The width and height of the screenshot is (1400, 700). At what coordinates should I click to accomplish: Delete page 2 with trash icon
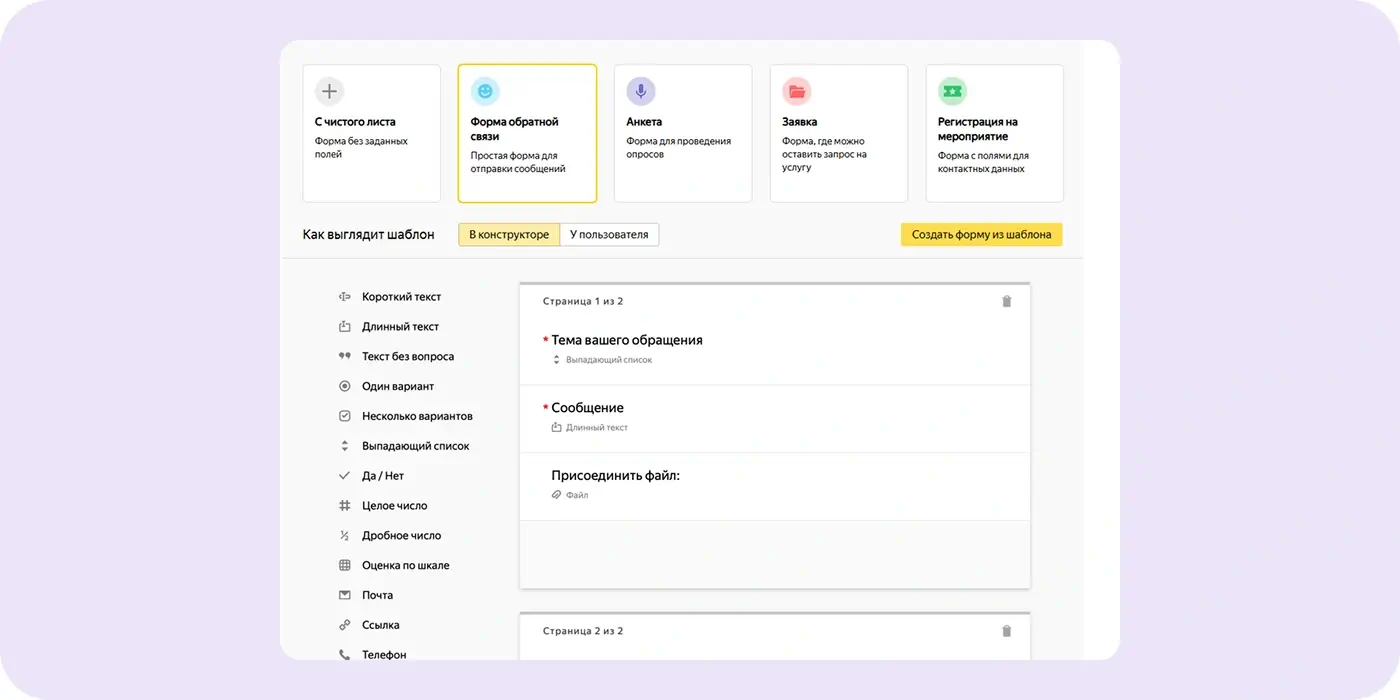[1007, 631]
